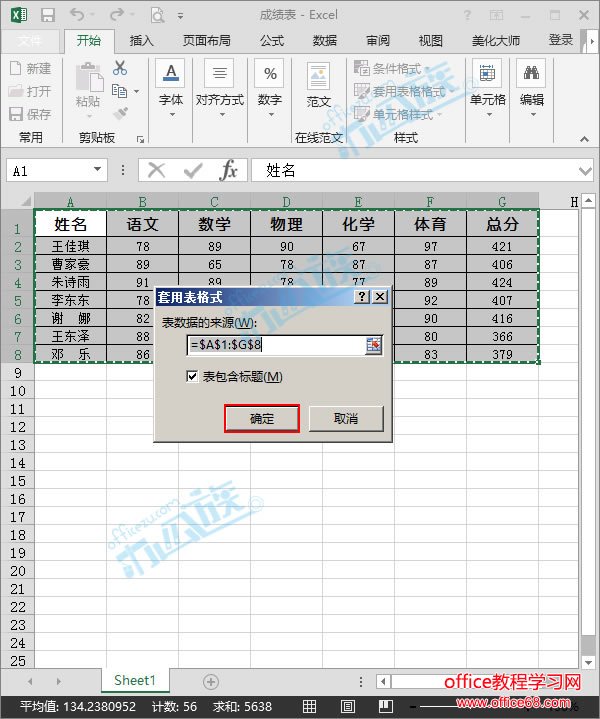Click 打开 in the 常用 group

click(30, 91)
